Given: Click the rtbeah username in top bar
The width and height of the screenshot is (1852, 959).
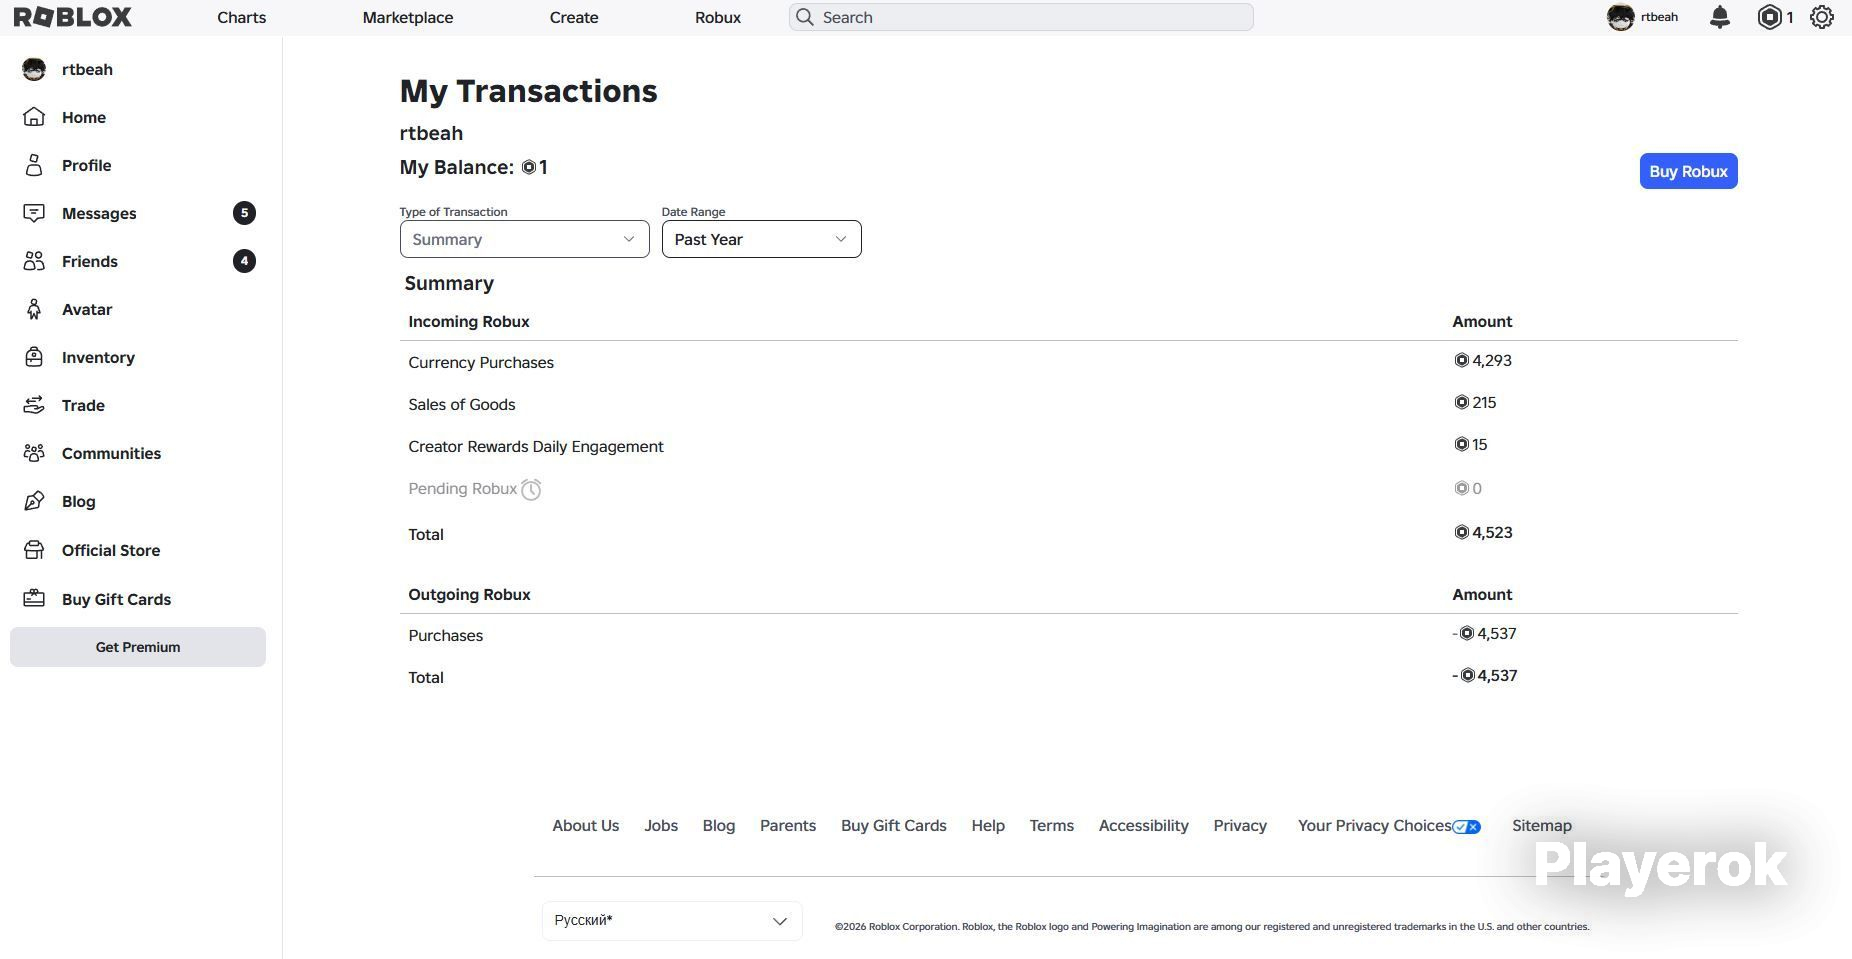Looking at the screenshot, I should pos(1659,17).
